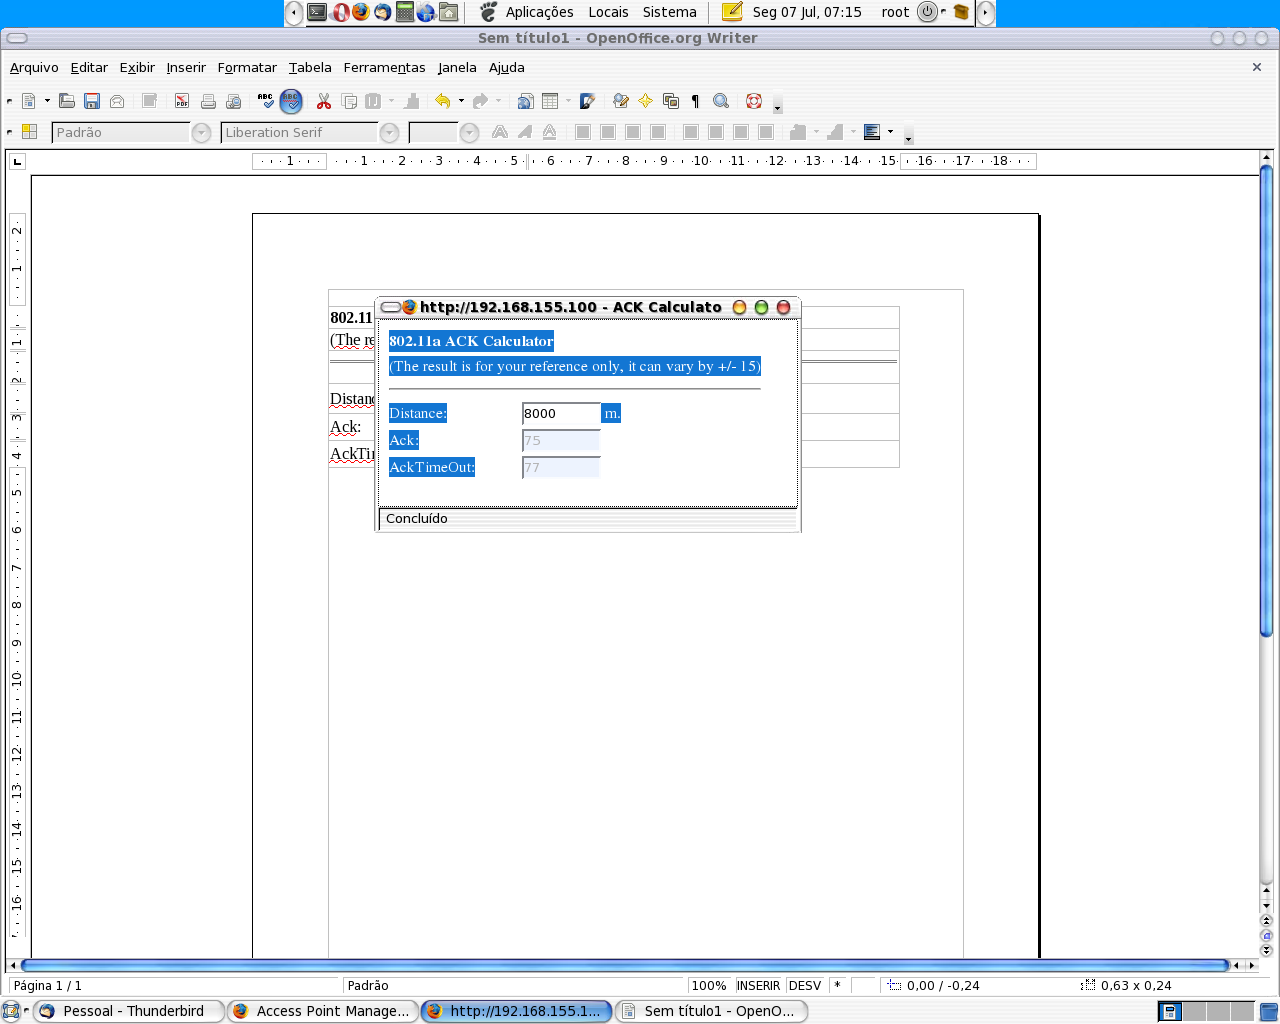Open OpenOffice Help lifebuoy icon
Image resolution: width=1280 pixels, height=1024 pixels.
tap(754, 101)
